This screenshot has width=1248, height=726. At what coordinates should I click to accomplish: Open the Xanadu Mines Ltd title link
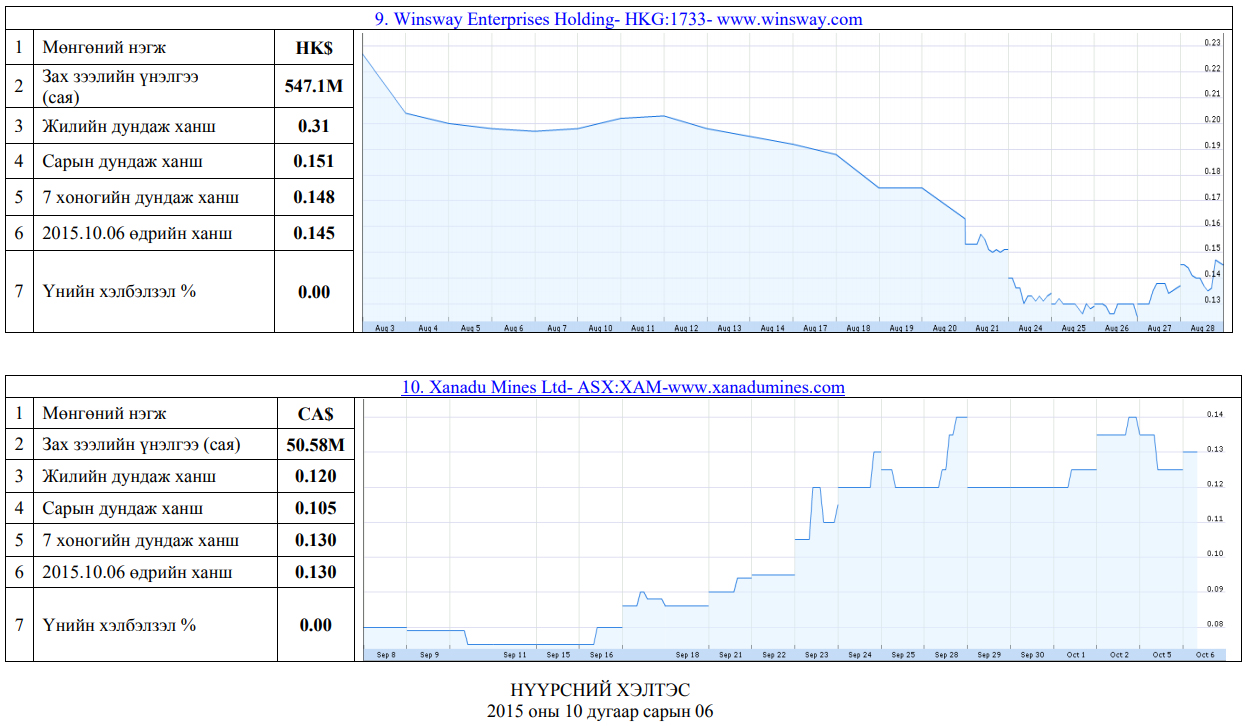(623, 387)
